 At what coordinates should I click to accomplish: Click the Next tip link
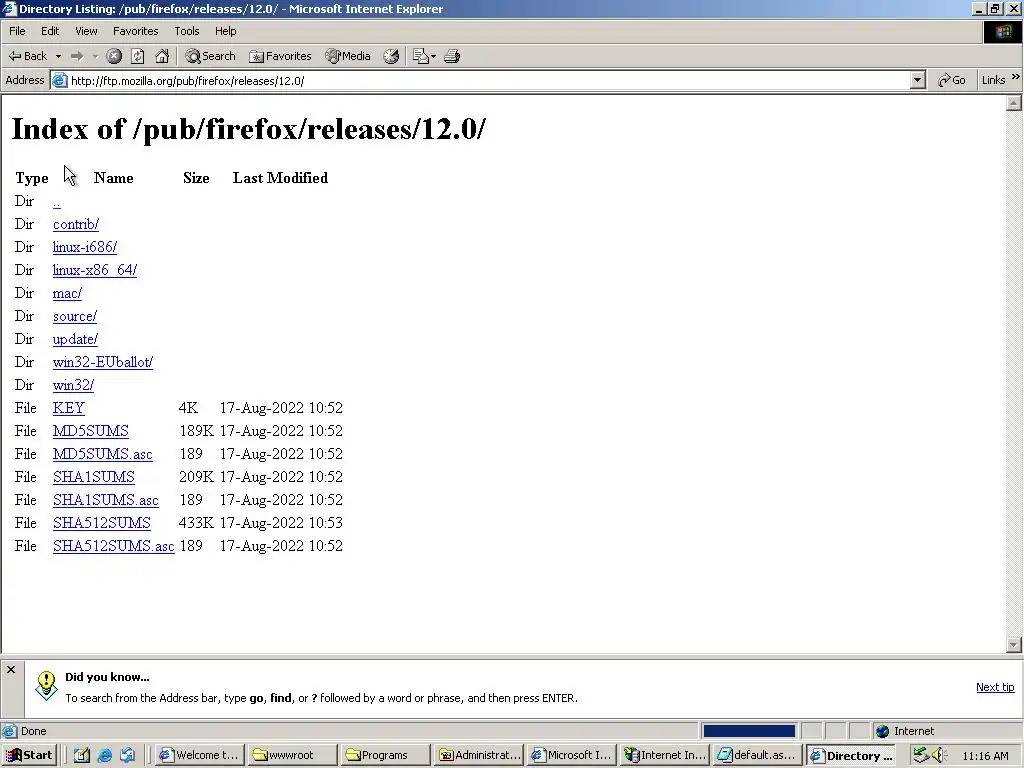(x=995, y=687)
